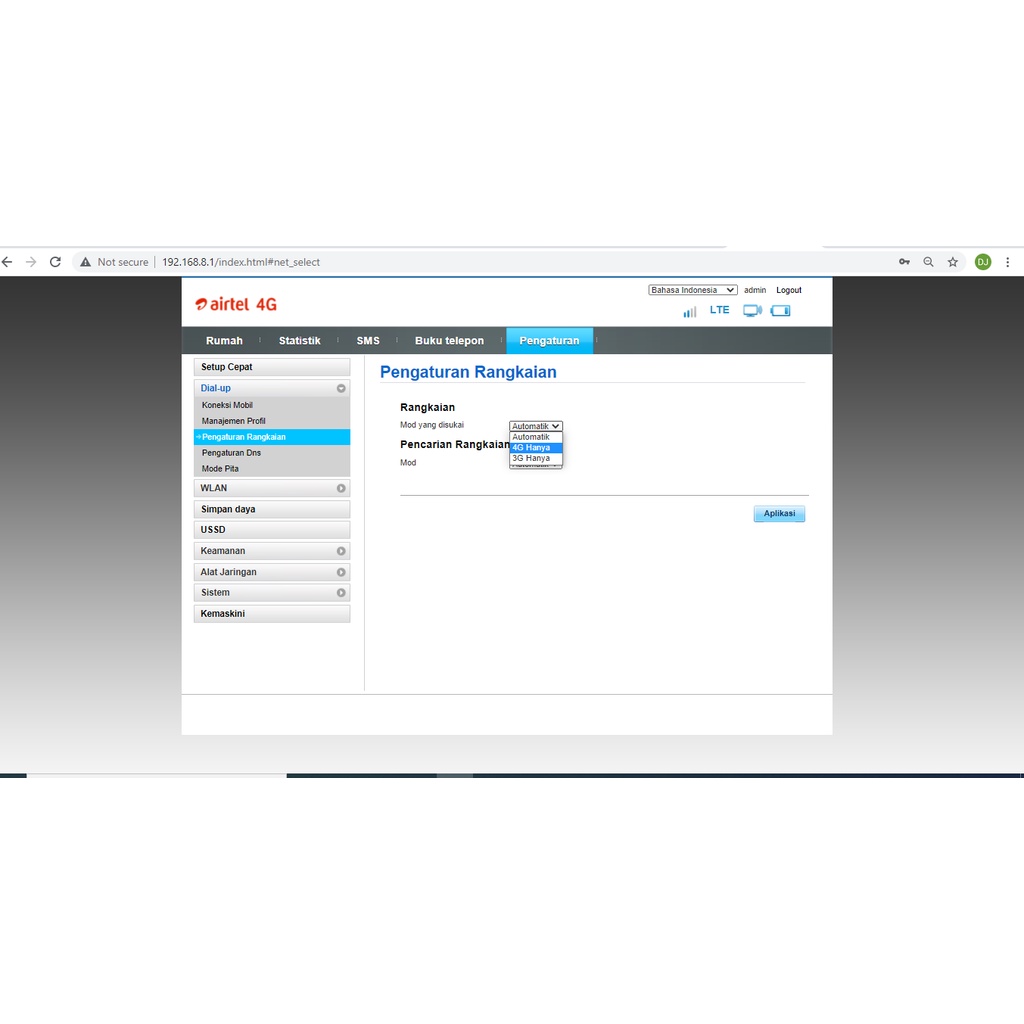Select the 3G Hanya option
This screenshot has width=1024, height=1024.
(536, 458)
